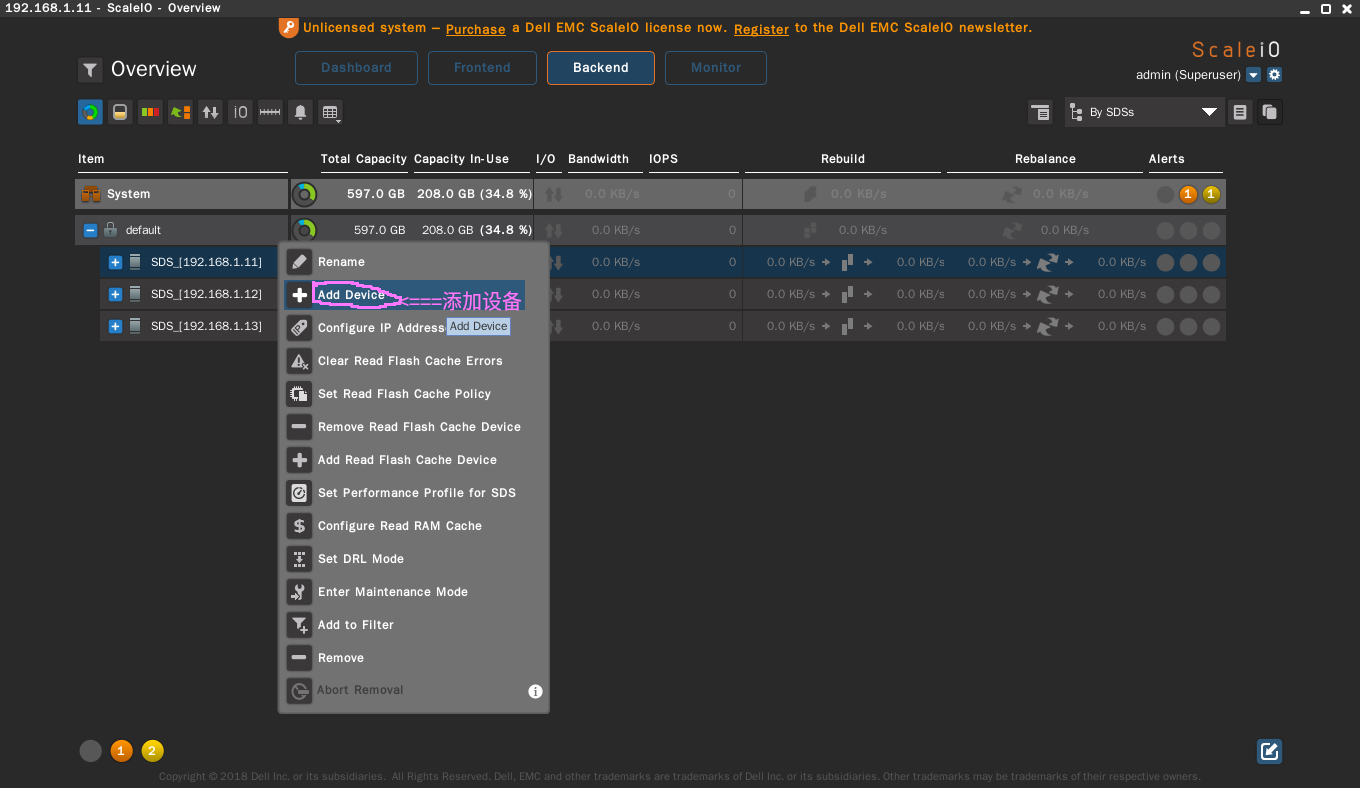This screenshot has width=1360, height=788.
Task: Select Add to Filter menu entry
Action: 414,625
